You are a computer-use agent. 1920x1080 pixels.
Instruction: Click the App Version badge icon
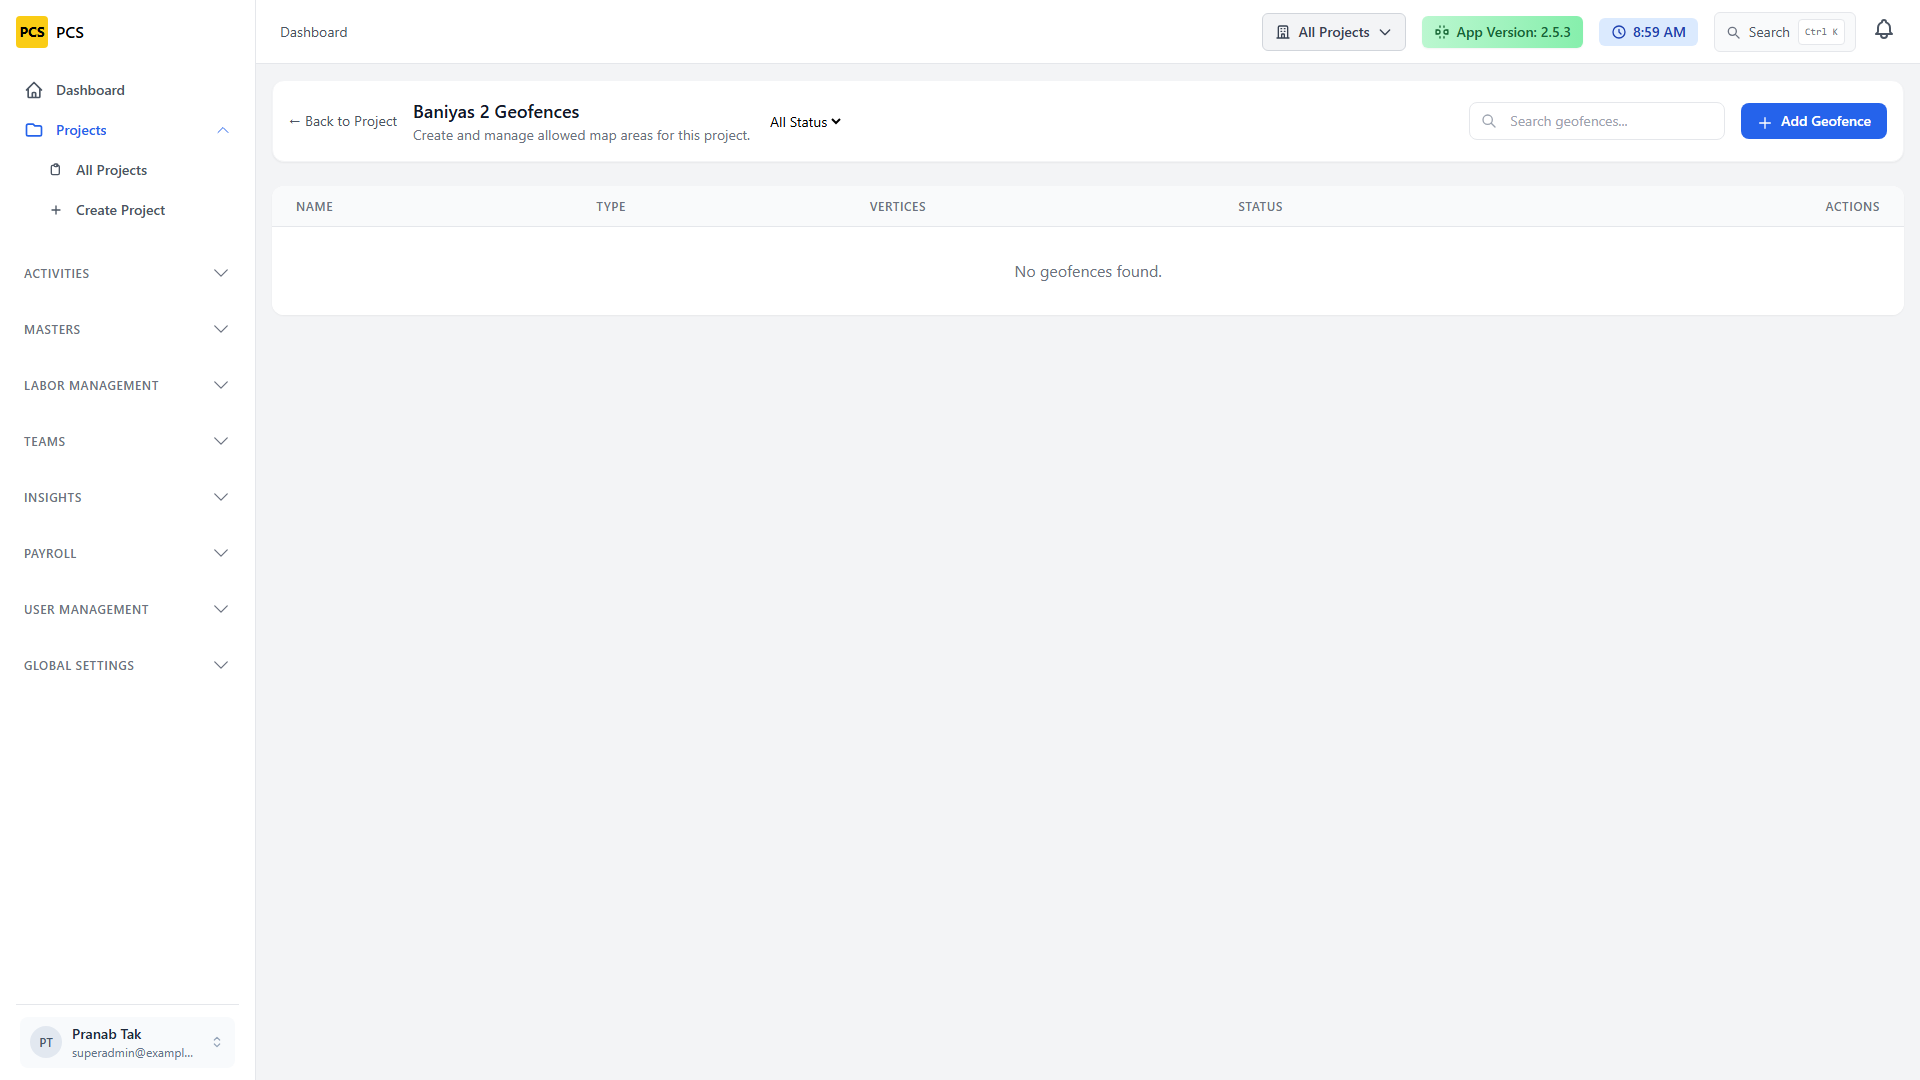pos(1442,32)
